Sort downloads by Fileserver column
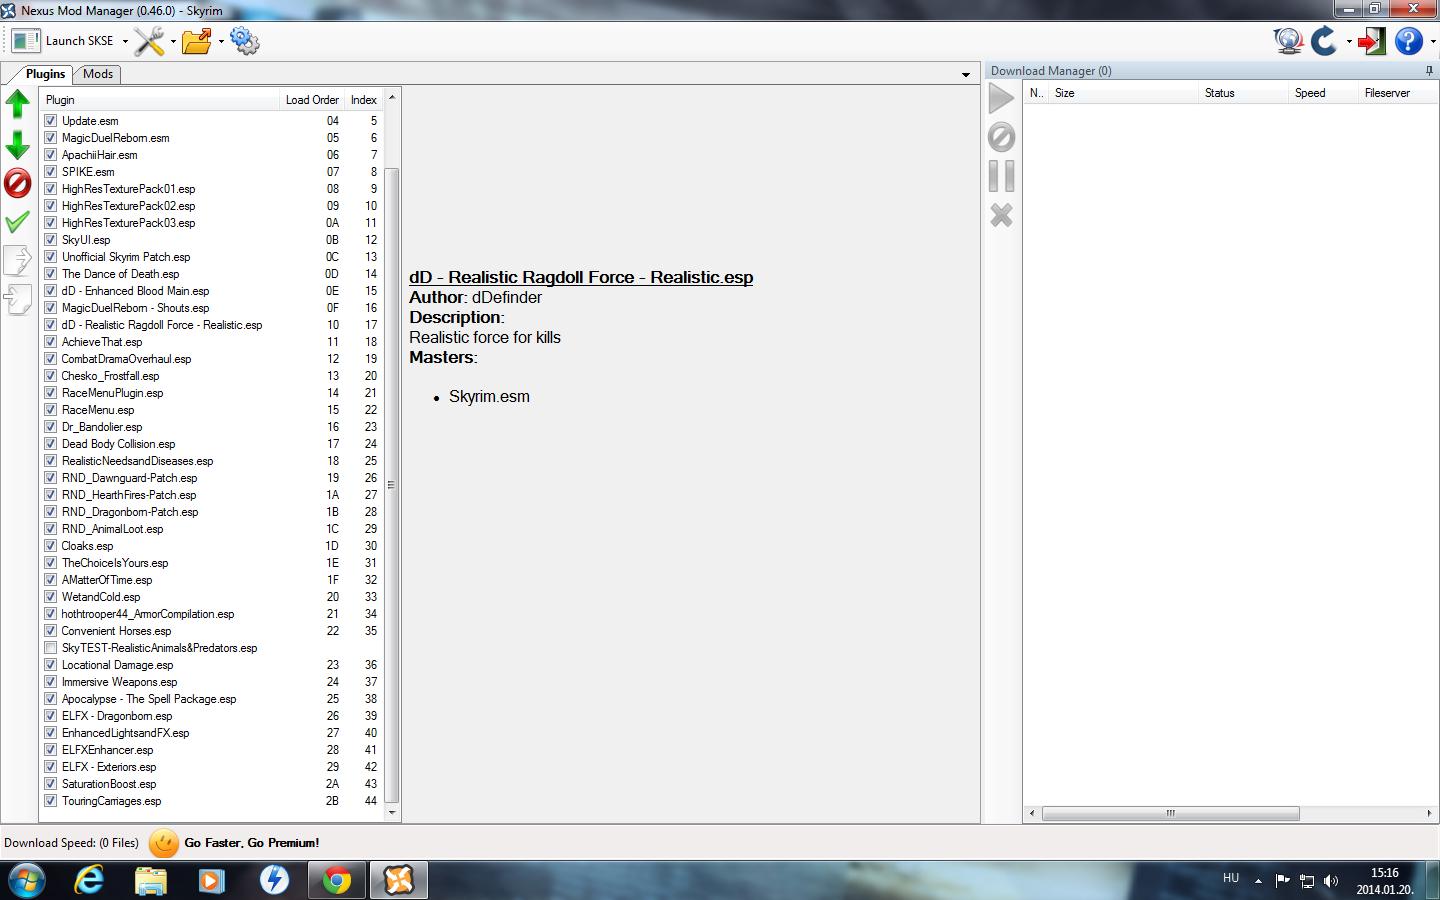Image resolution: width=1440 pixels, height=900 pixels. coord(1398,93)
